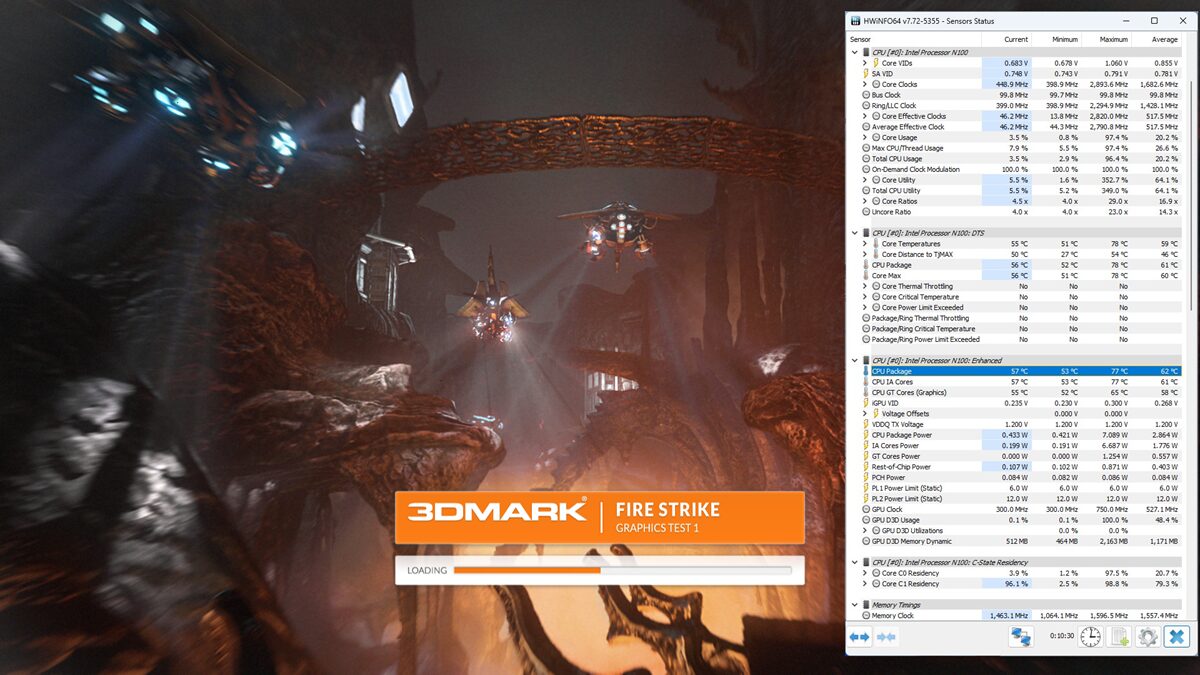The height and width of the screenshot is (675, 1200).
Task: Expand the Core C0 Residency row
Action: [865, 573]
